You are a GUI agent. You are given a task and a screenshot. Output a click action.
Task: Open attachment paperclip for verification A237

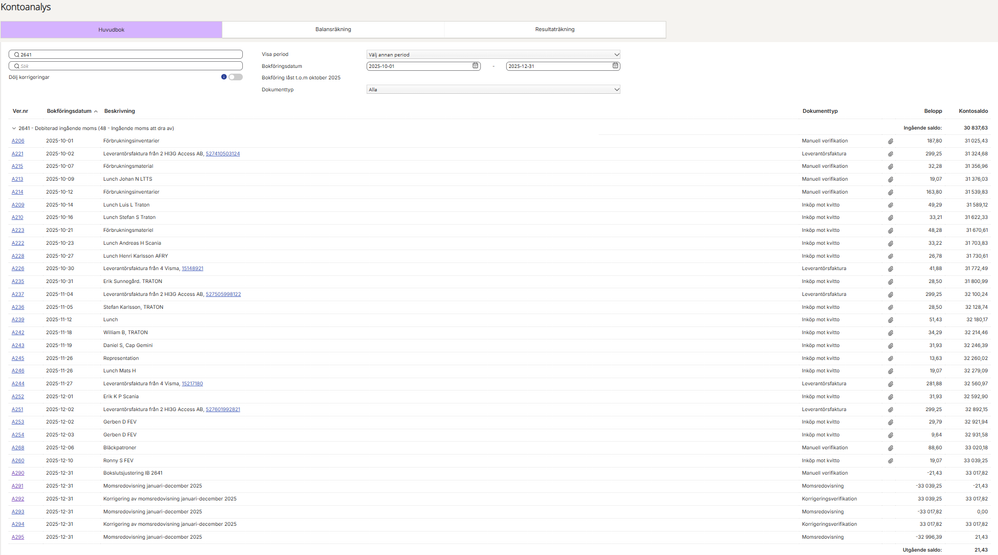click(x=890, y=295)
